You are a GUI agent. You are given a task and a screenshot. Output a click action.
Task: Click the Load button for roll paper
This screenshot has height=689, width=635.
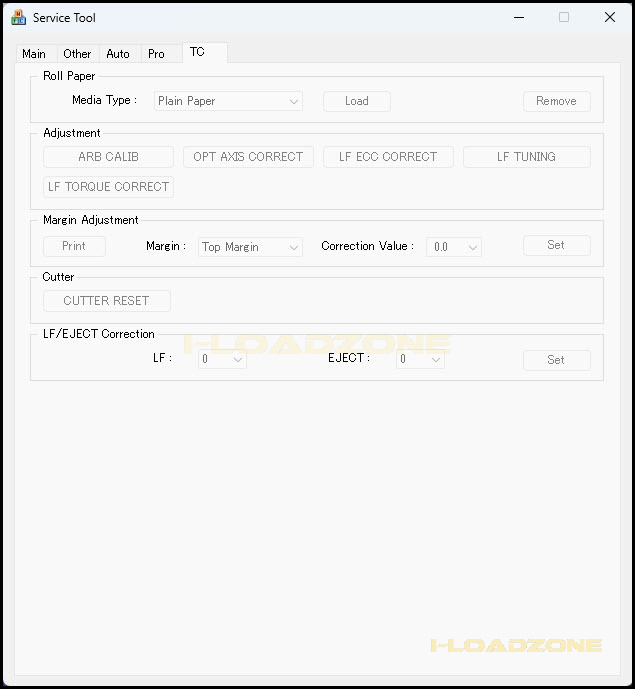coord(356,101)
